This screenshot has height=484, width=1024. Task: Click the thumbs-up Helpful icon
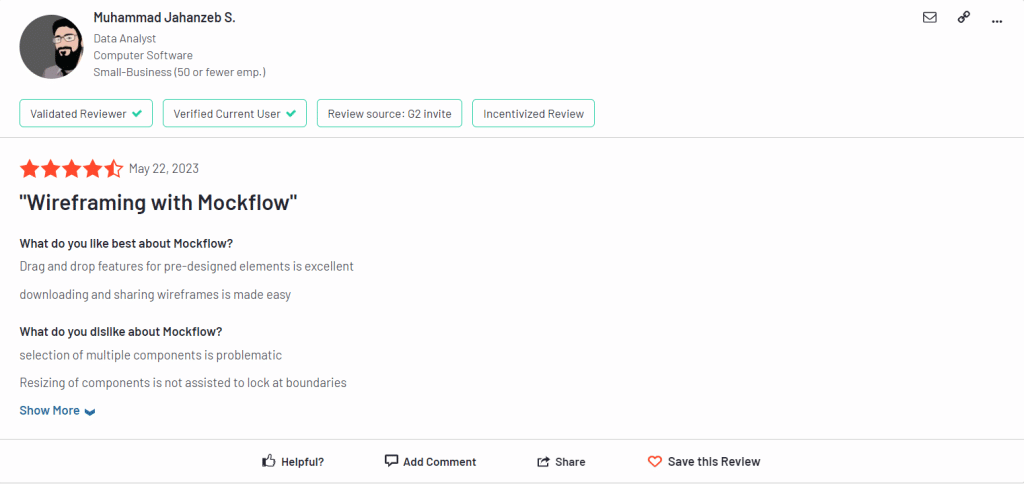tap(268, 461)
